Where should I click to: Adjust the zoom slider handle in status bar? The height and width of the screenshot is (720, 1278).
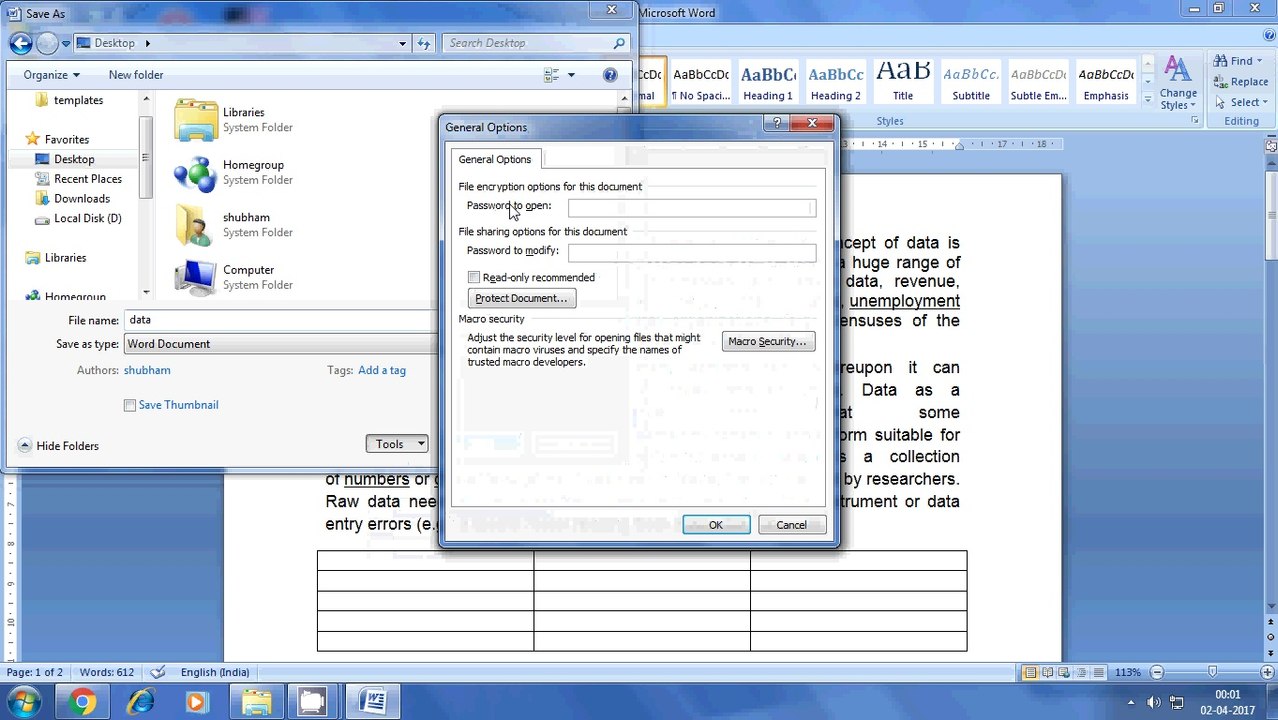point(1213,672)
